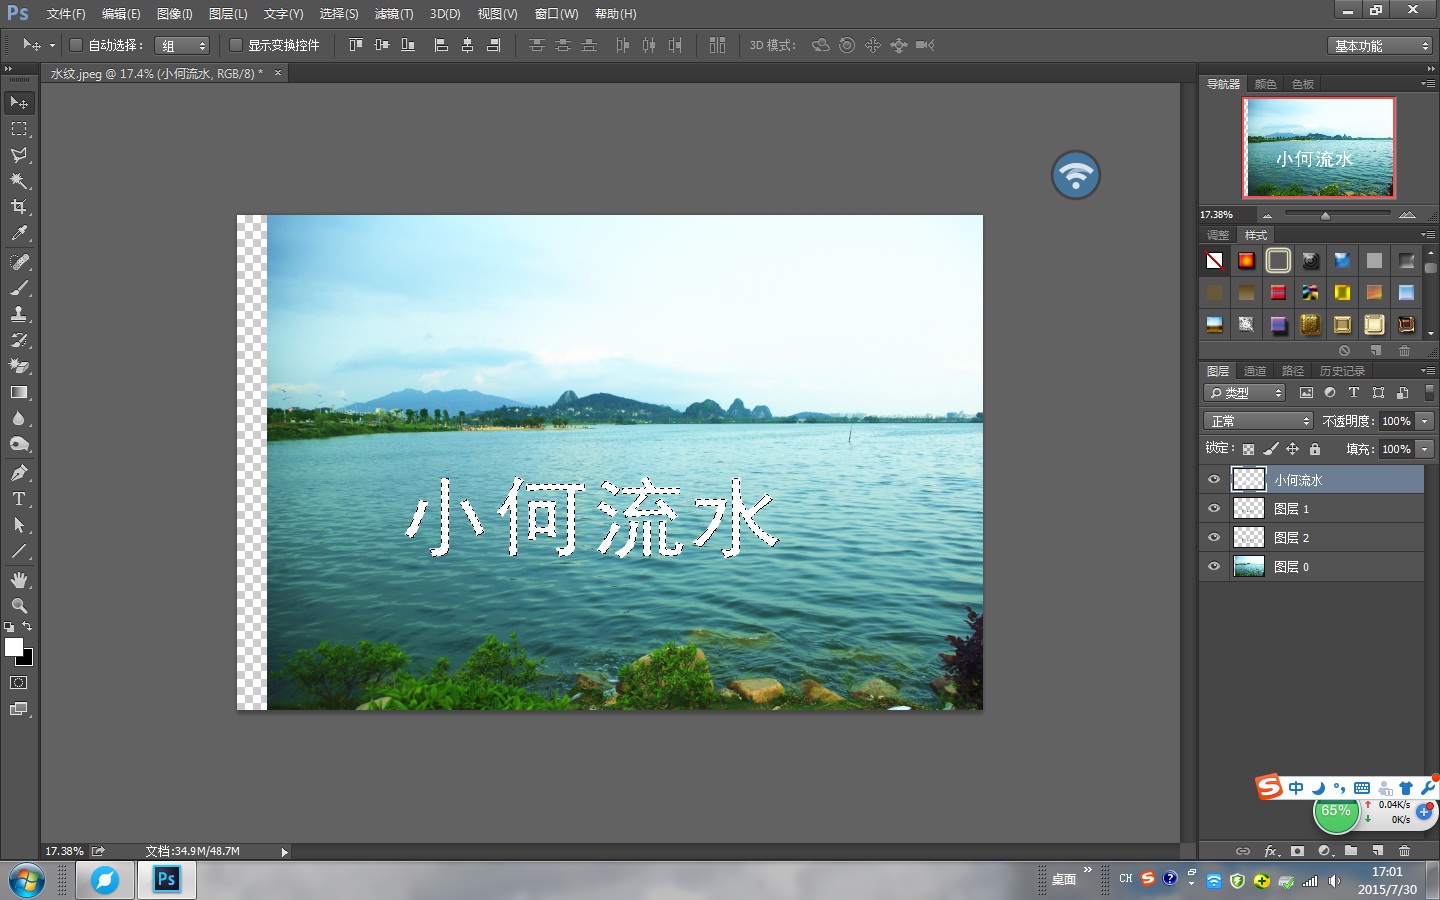Select the Eraser tool
Viewport: 1440px width, 900px height.
[x=19, y=366]
